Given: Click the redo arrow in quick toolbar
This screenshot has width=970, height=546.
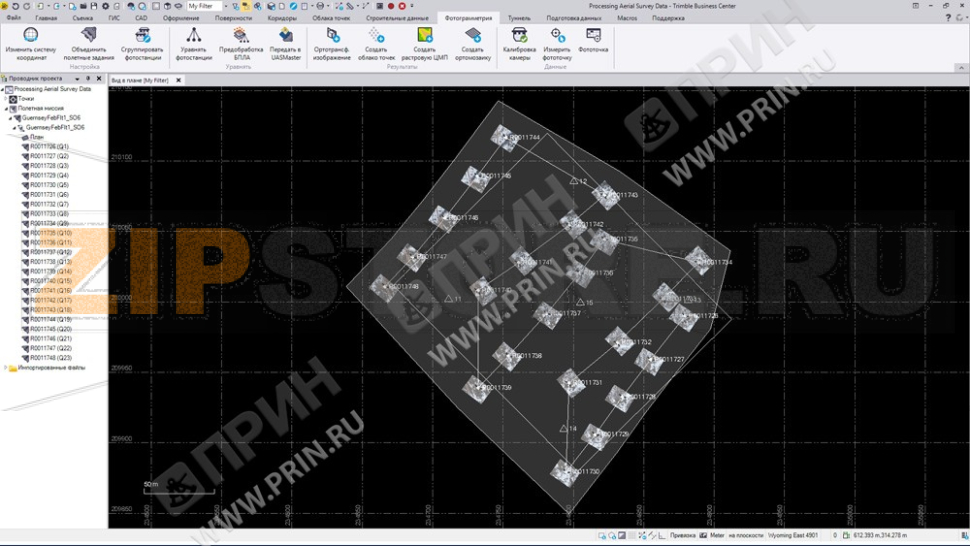Looking at the screenshot, I should pos(27,6).
